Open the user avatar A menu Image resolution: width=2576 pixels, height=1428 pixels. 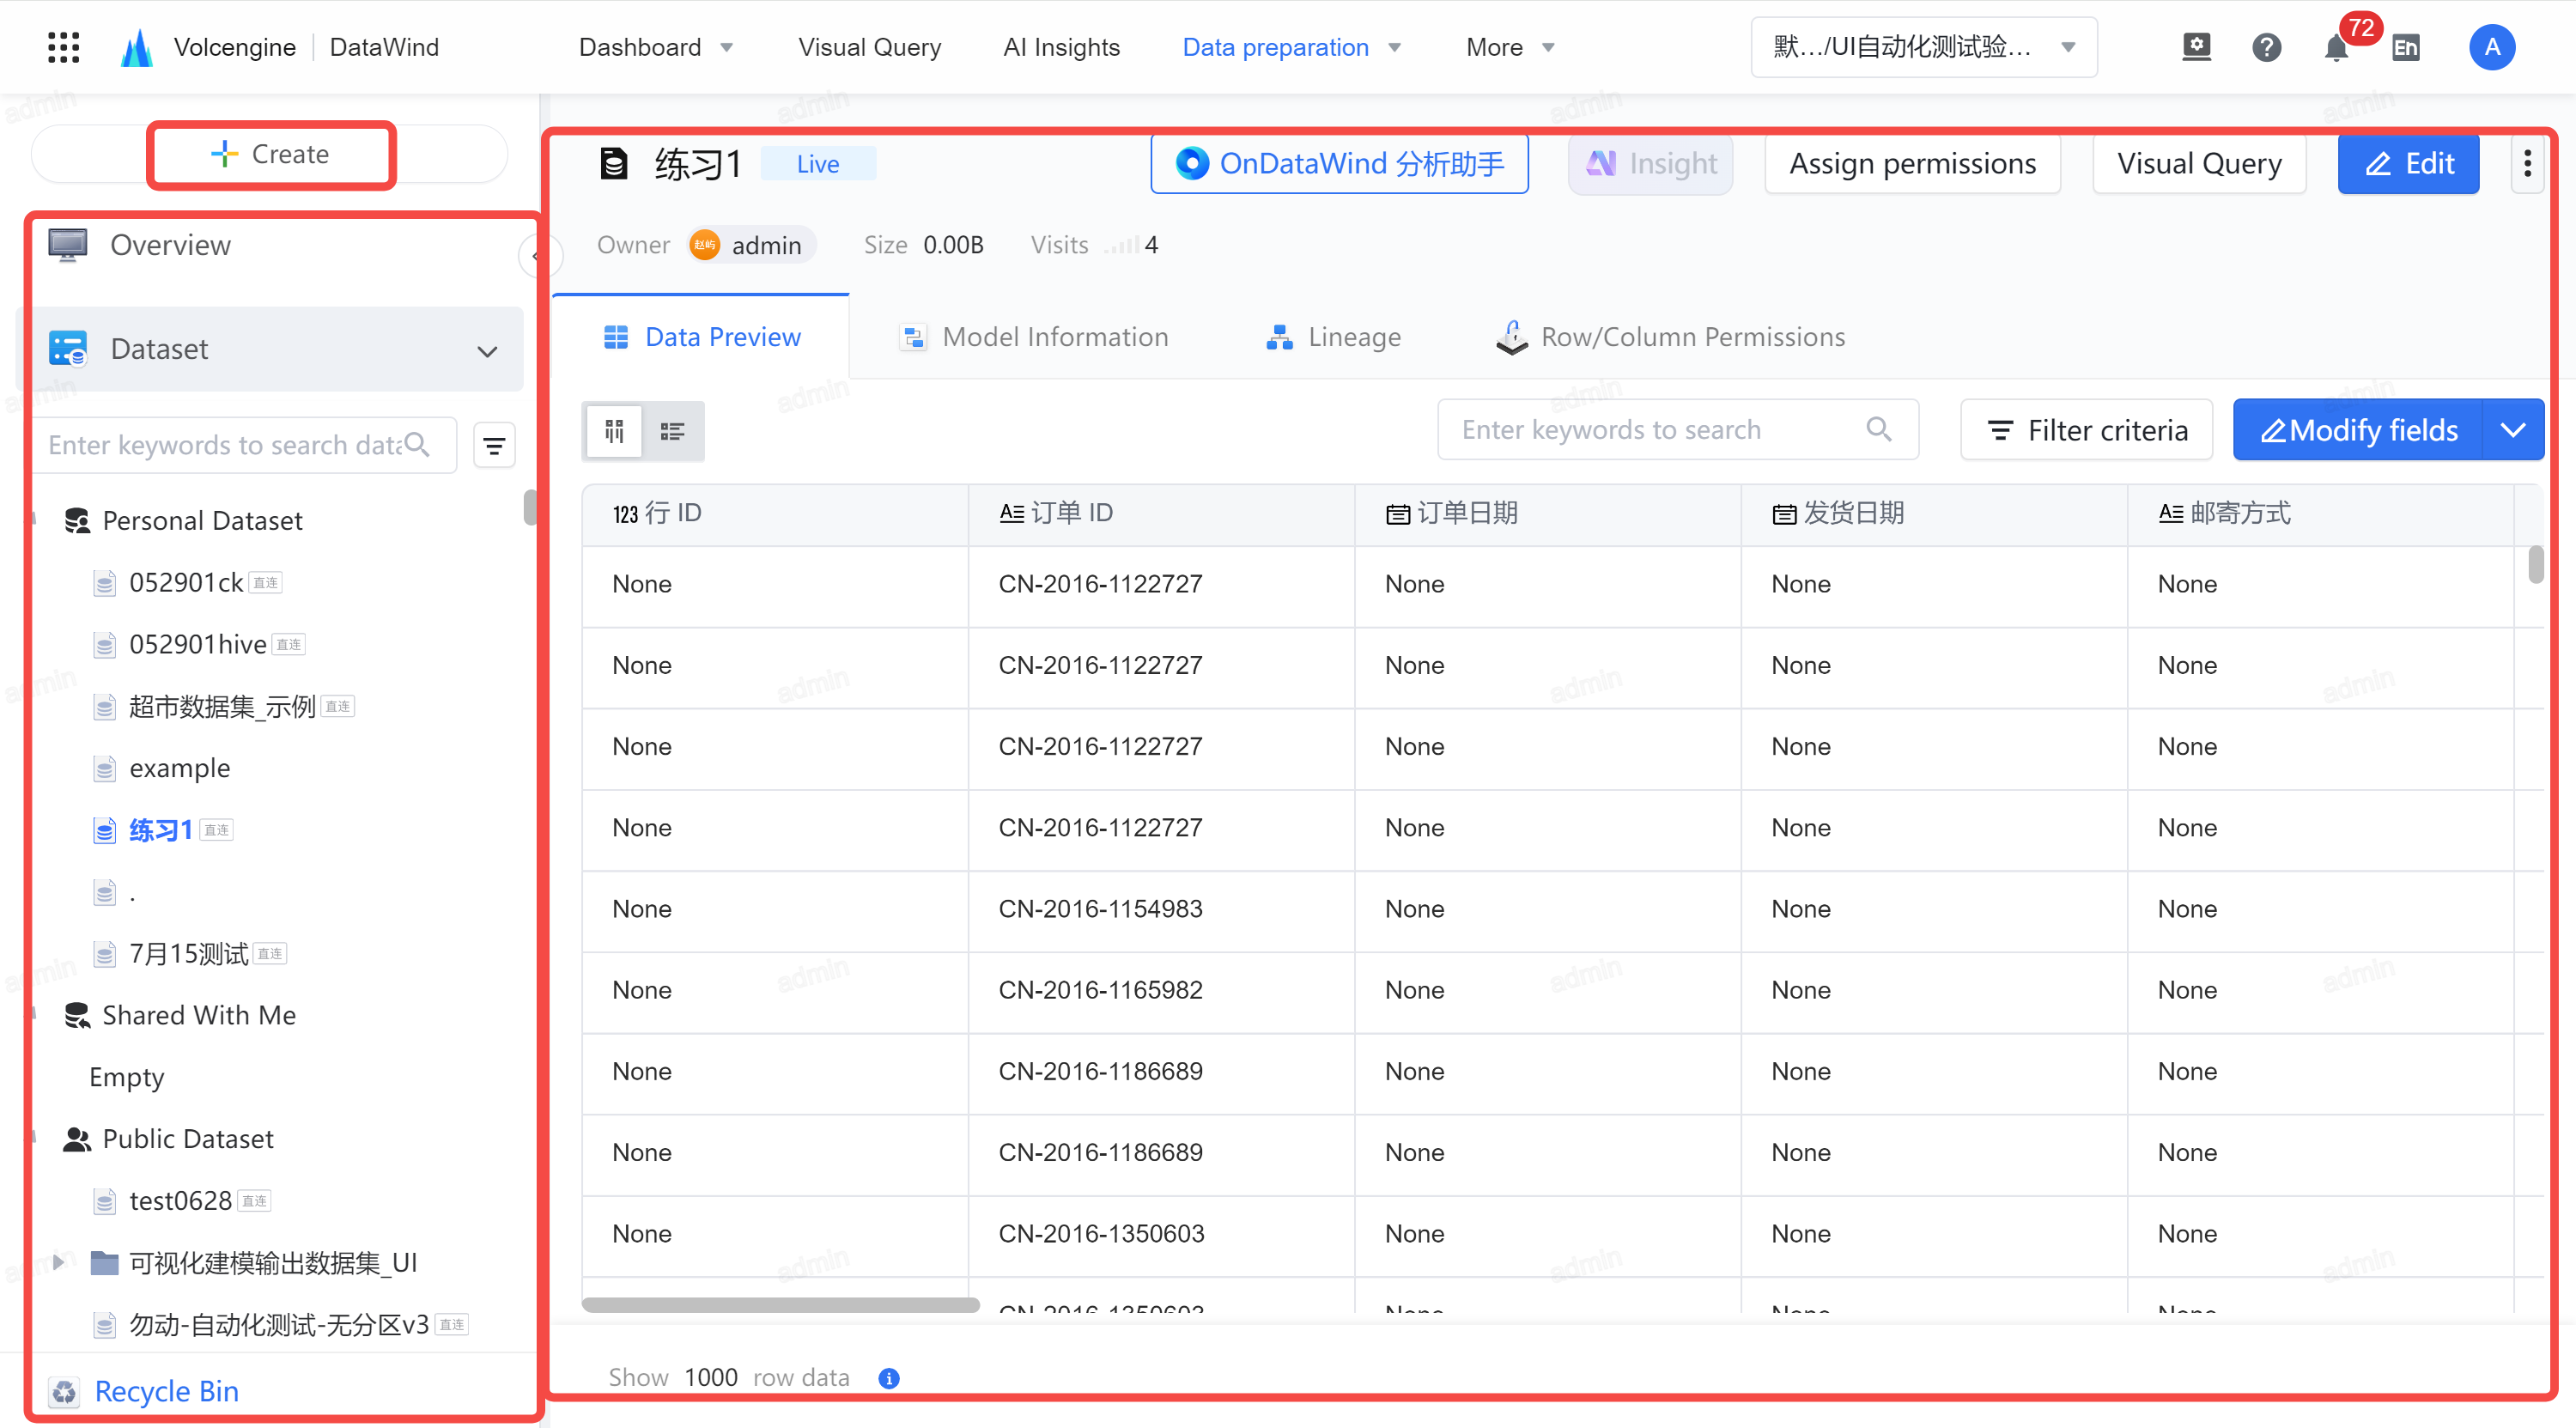(x=2492, y=47)
